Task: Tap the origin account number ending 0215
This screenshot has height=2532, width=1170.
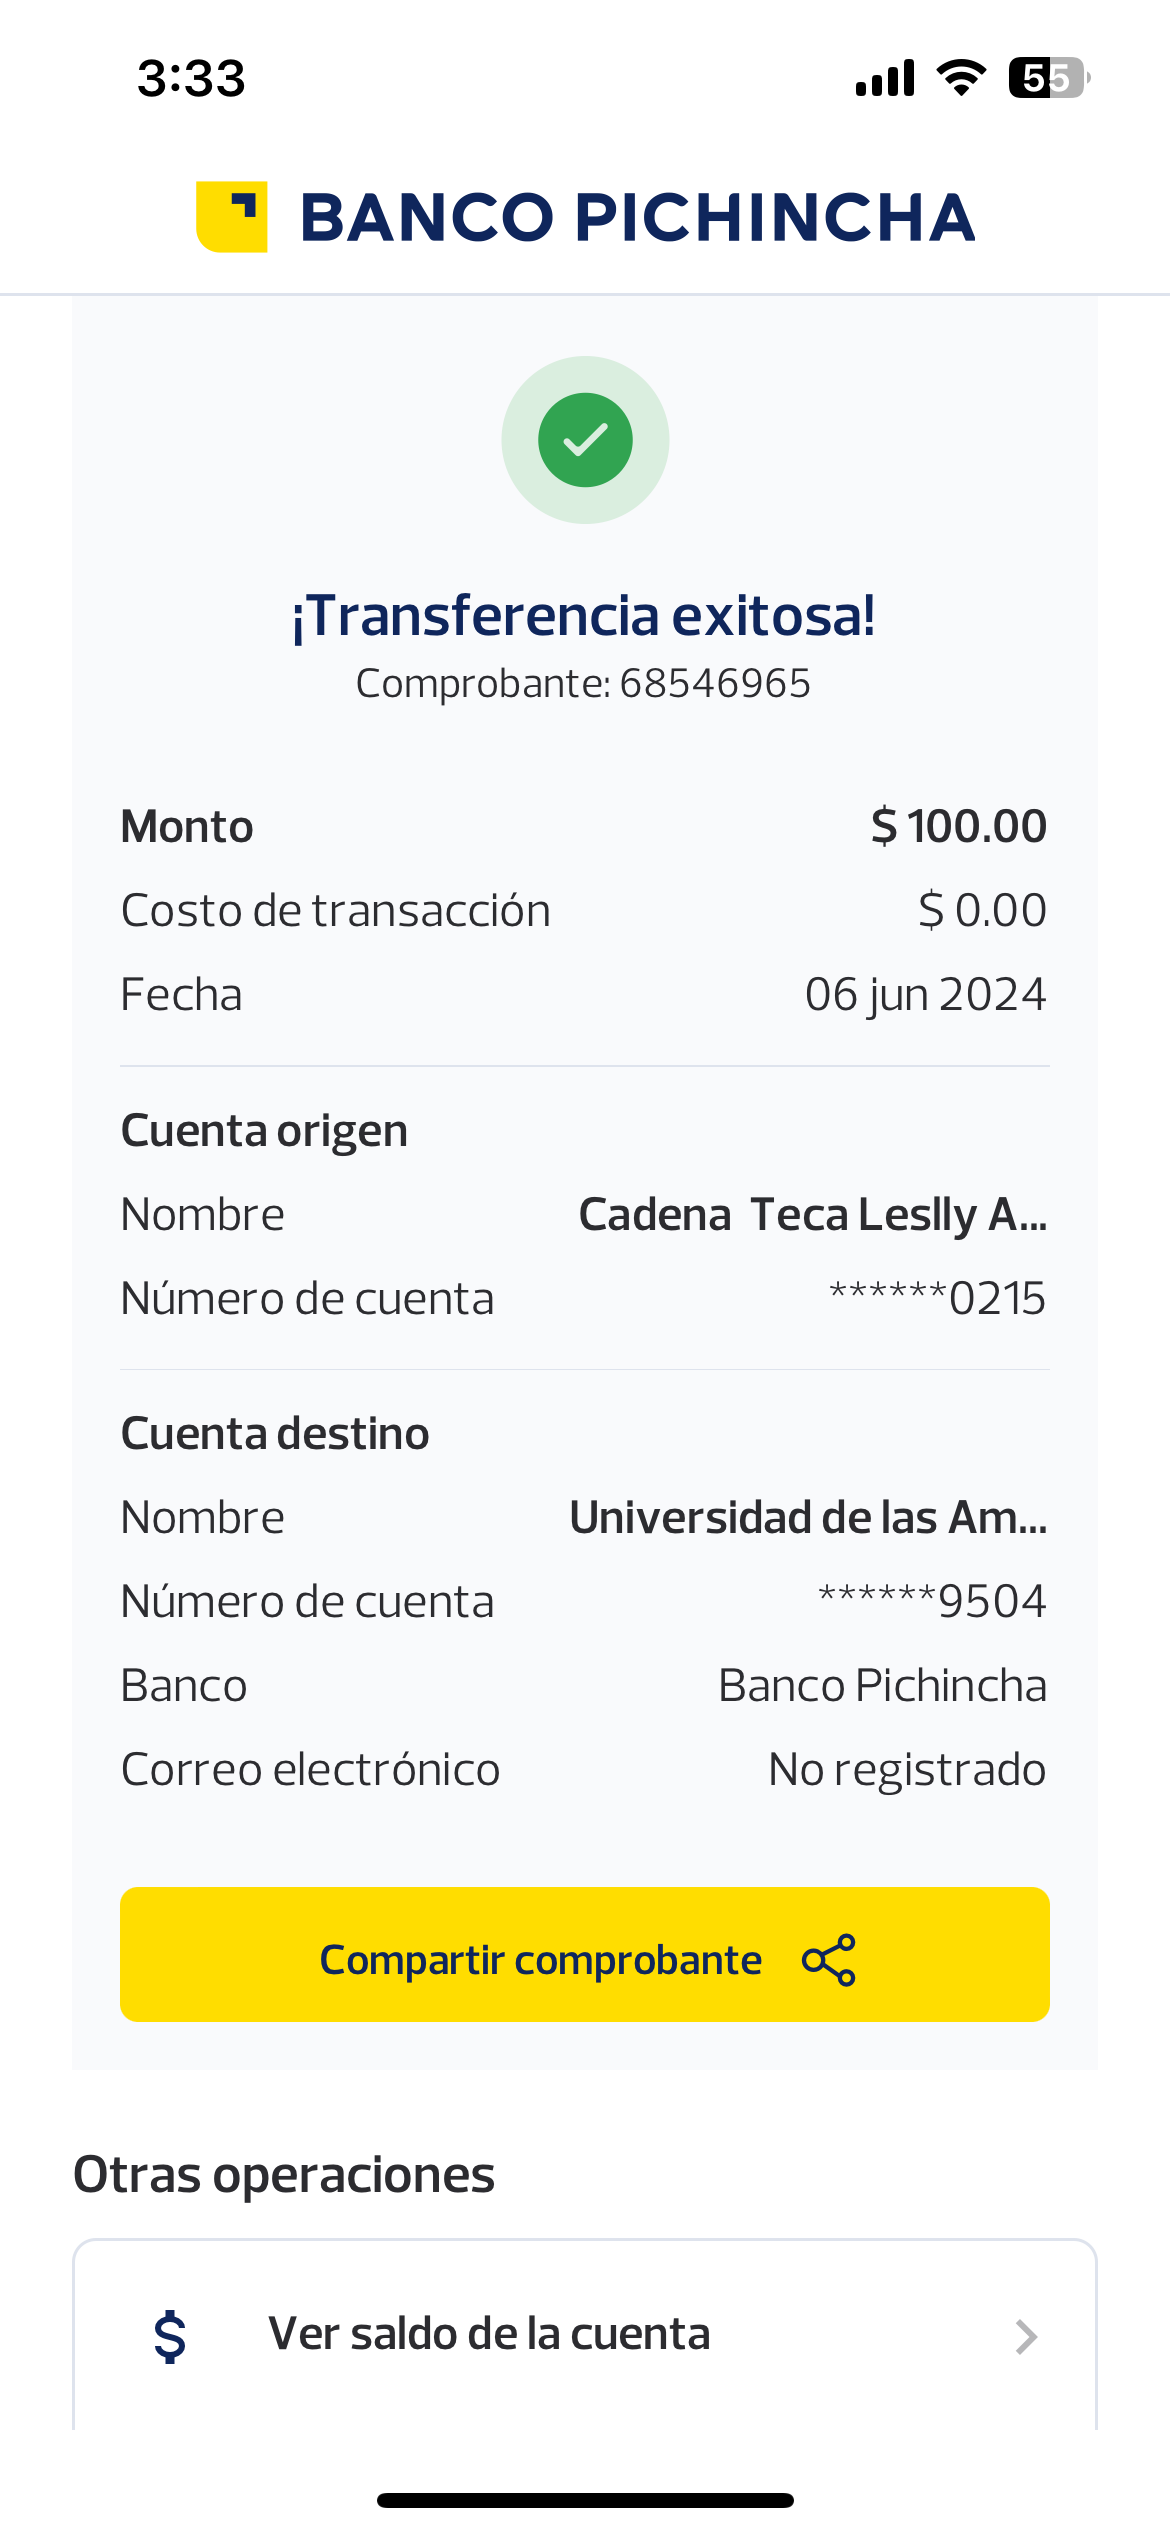Action: tap(937, 1299)
